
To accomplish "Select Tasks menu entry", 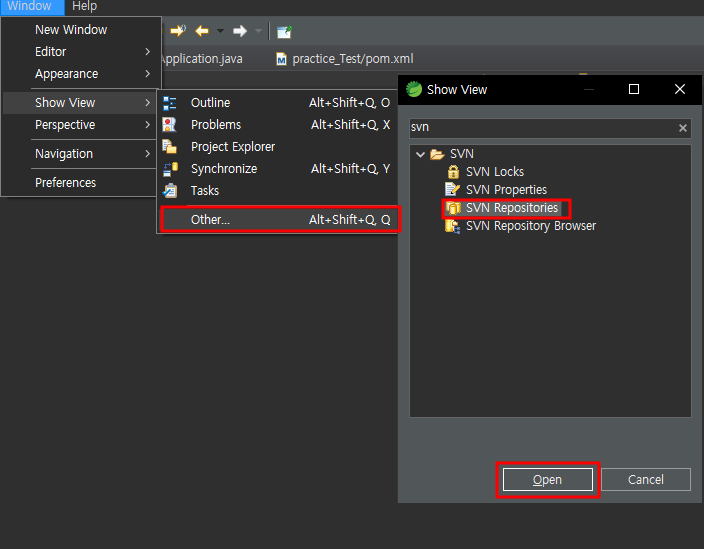I will pos(277,191).
